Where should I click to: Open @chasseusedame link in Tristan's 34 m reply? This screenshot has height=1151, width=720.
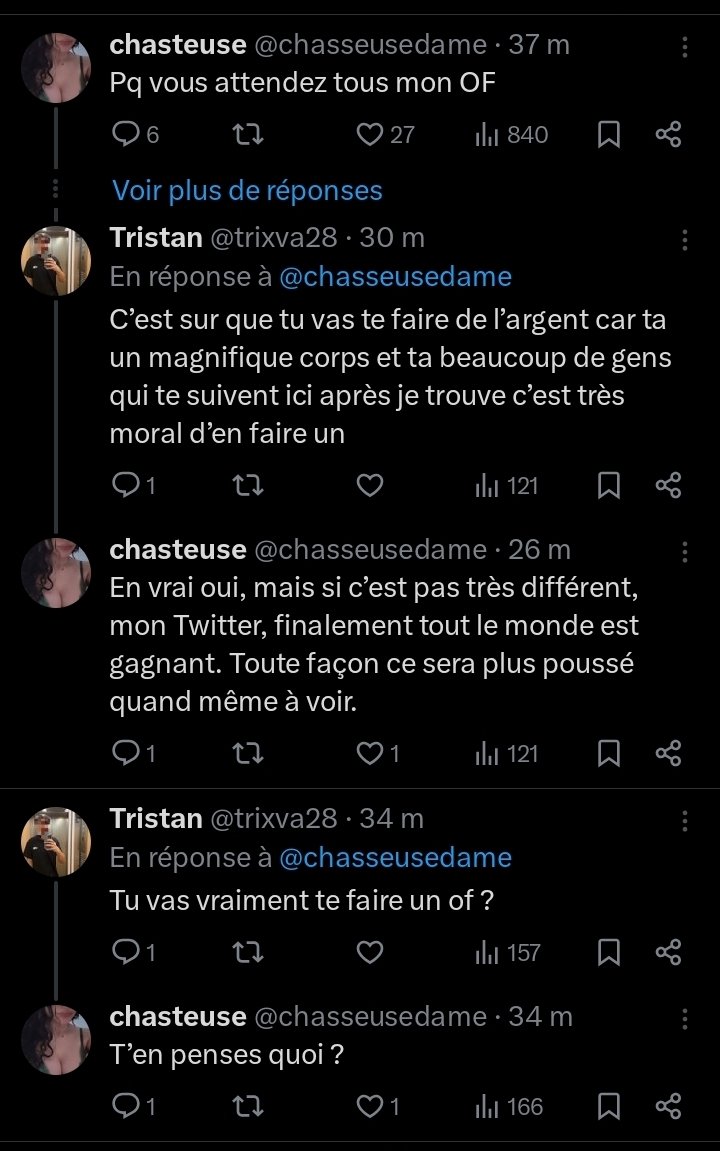coord(395,858)
